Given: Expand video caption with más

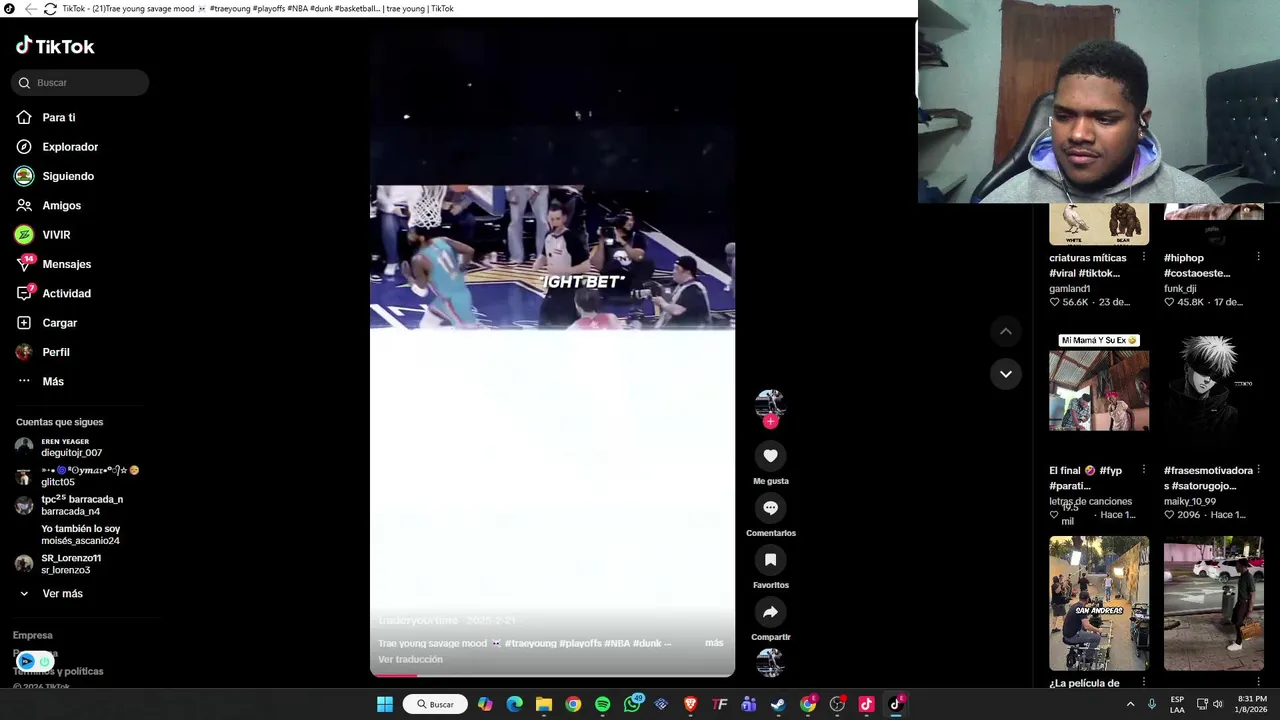Looking at the screenshot, I should pyautogui.click(x=714, y=643).
